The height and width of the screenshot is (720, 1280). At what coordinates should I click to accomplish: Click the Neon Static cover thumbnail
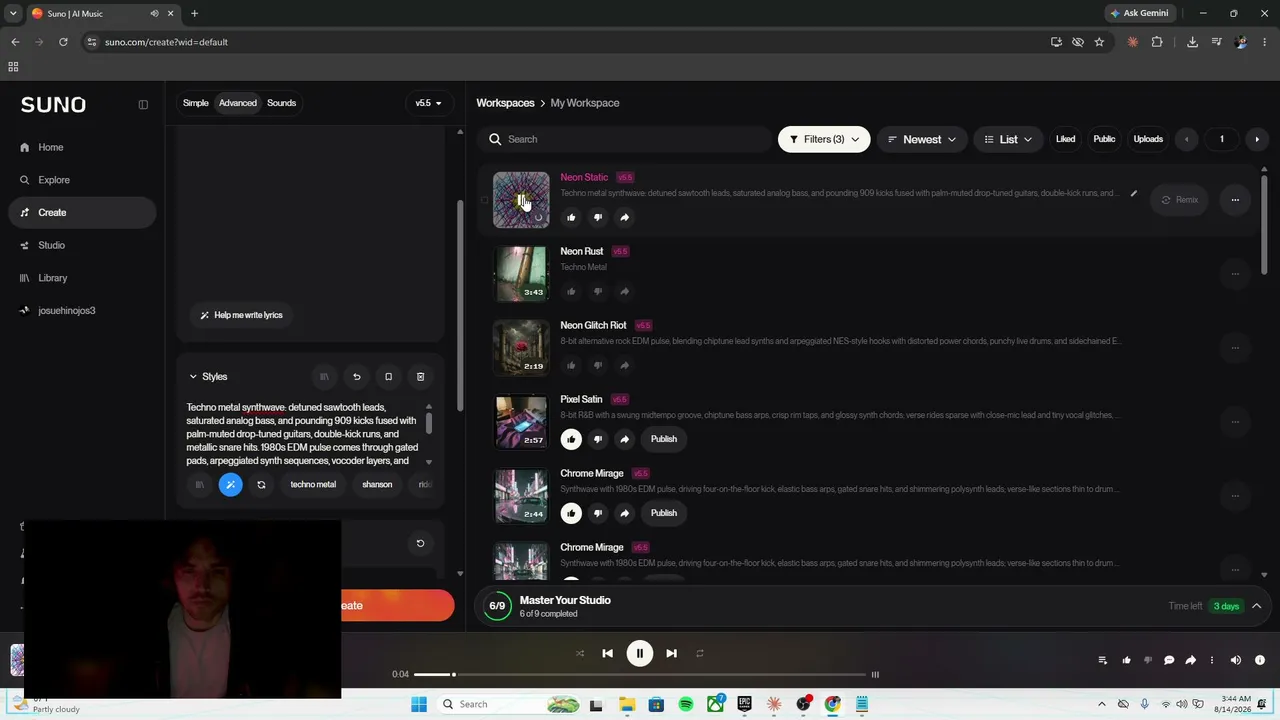521,200
